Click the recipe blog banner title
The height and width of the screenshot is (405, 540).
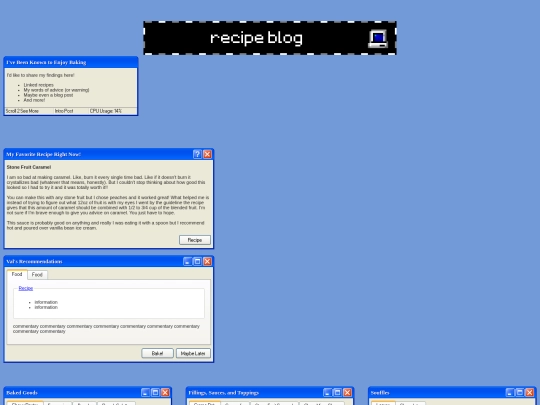[256, 38]
